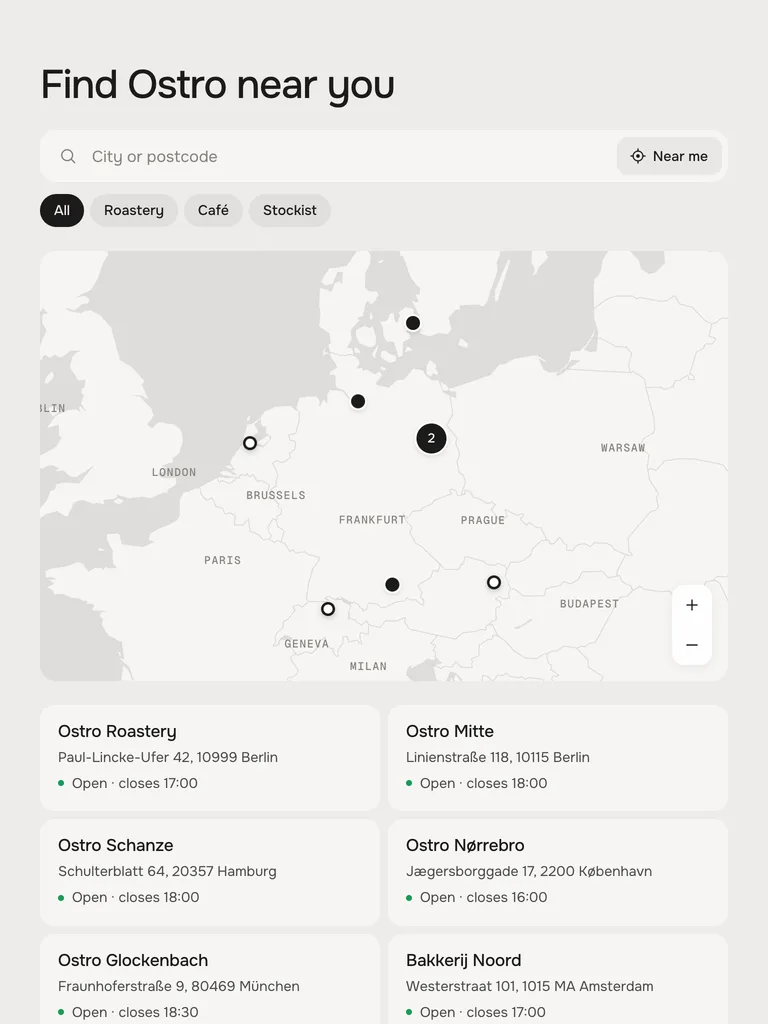Click the BUDAPEST map label
This screenshot has width=768, height=1024.
point(589,604)
